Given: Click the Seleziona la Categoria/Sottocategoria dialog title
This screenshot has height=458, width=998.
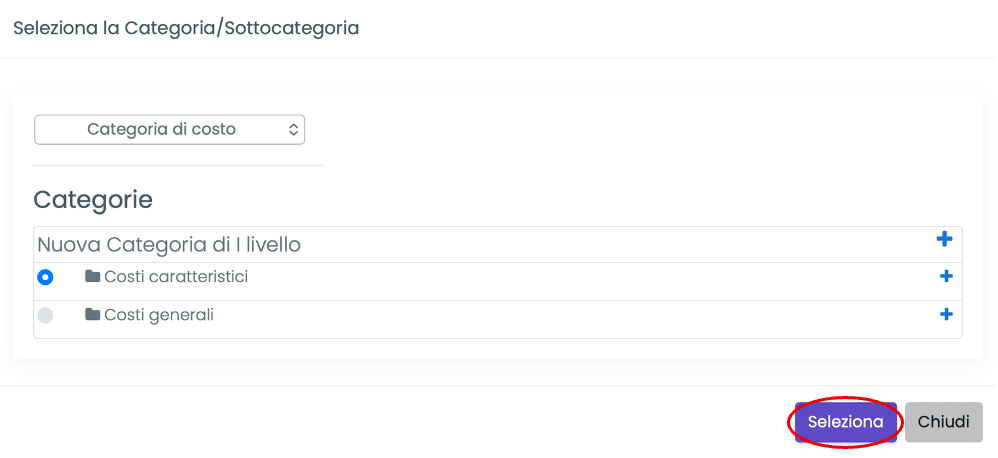Looking at the screenshot, I should [x=186, y=28].
